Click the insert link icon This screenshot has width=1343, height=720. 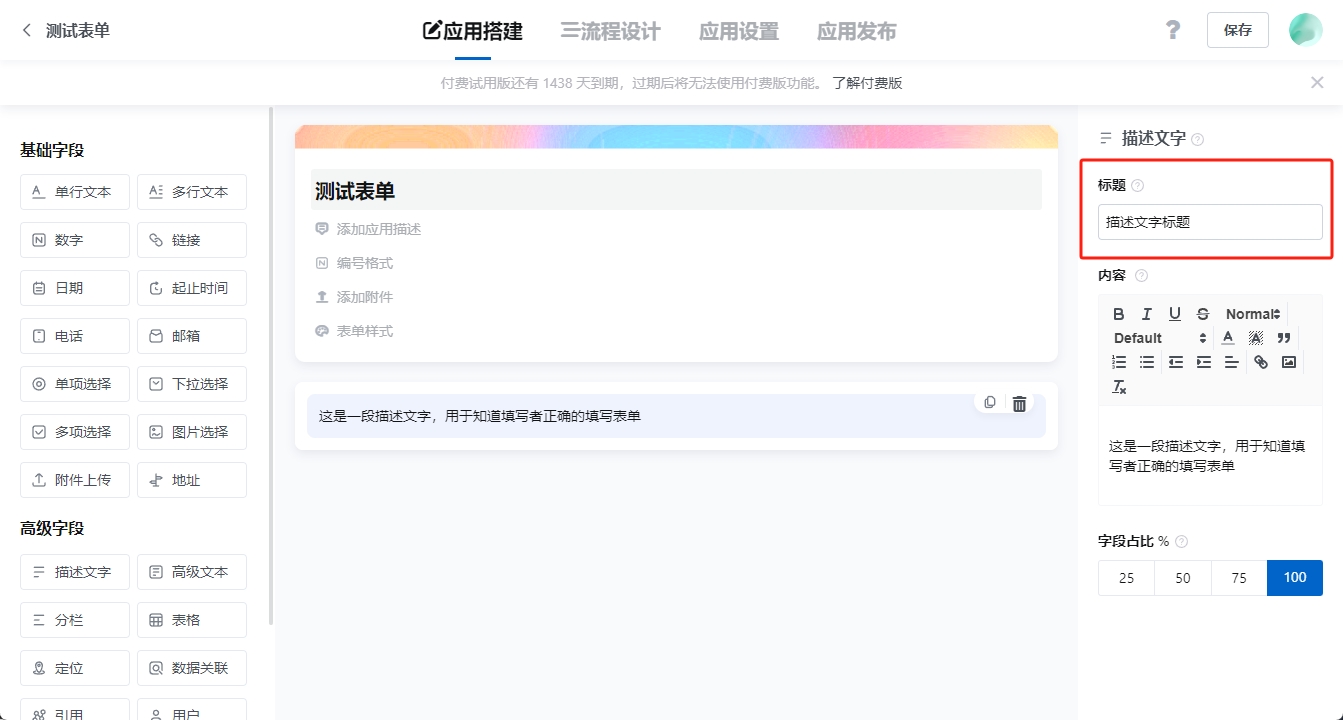[x=1260, y=361]
